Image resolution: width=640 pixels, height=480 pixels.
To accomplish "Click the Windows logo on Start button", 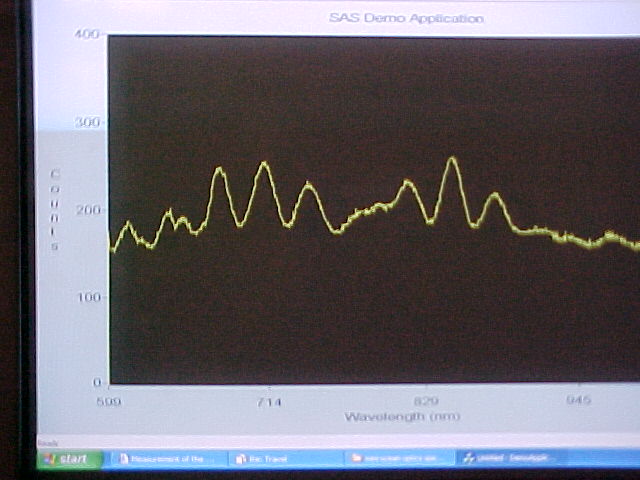I will [50, 459].
